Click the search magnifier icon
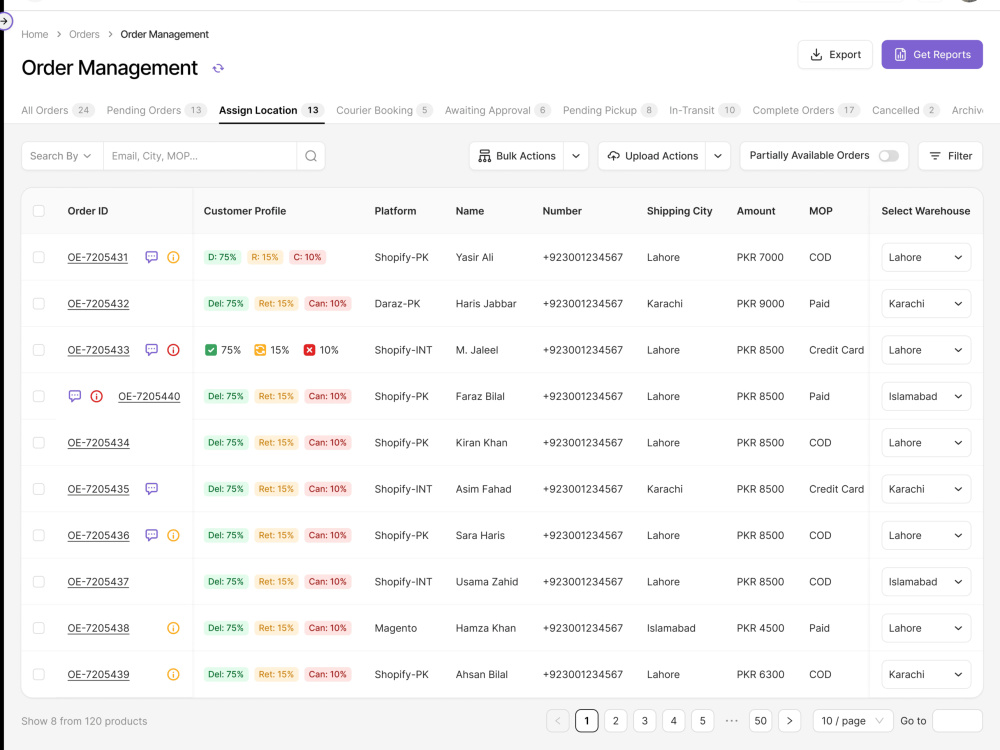This screenshot has height=750, width=1000. (311, 156)
